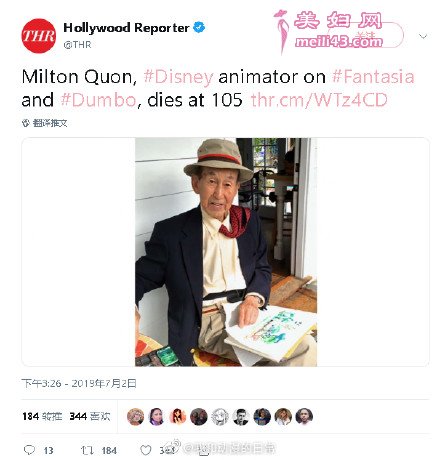Like the tweet with the heart icon

click(145, 450)
